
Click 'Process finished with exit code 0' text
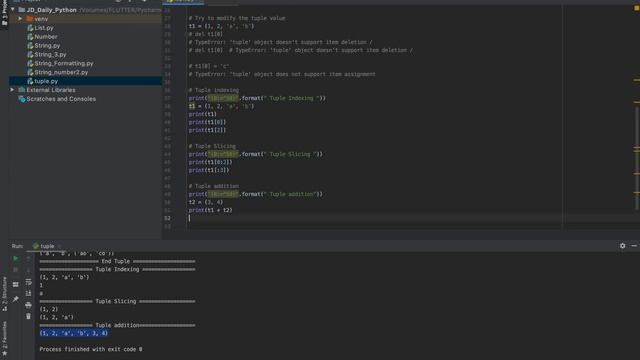click(91, 349)
